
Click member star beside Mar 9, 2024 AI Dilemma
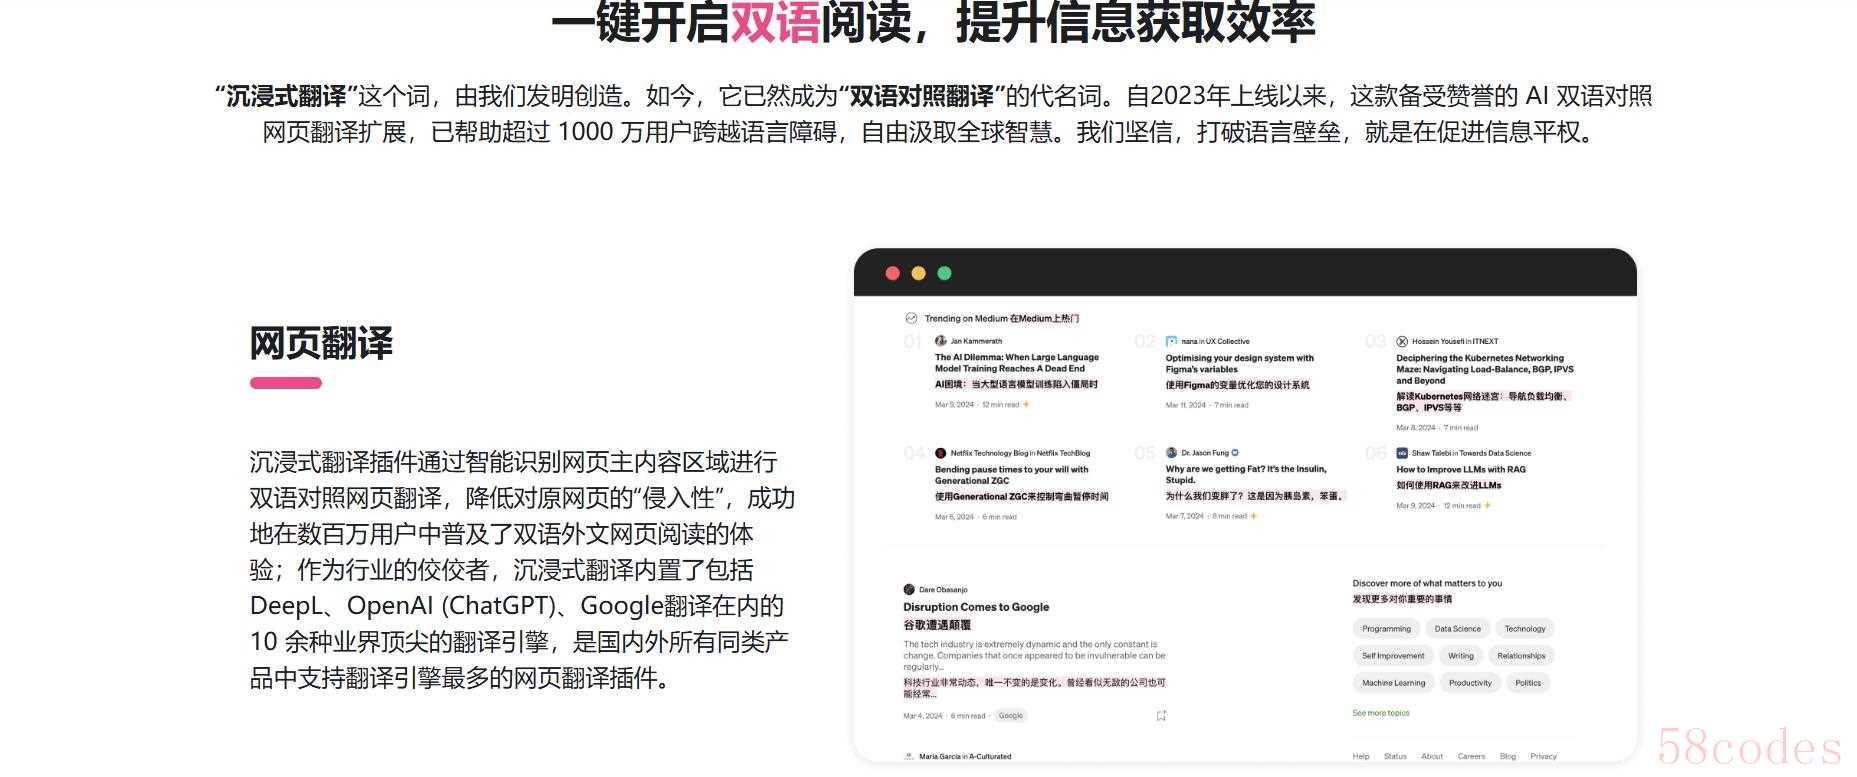pyautogui.click(x=1026, y=405)
